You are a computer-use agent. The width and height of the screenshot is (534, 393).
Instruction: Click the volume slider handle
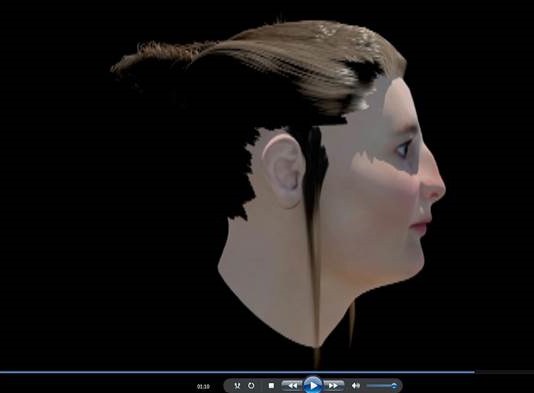[x=394, y=386]
